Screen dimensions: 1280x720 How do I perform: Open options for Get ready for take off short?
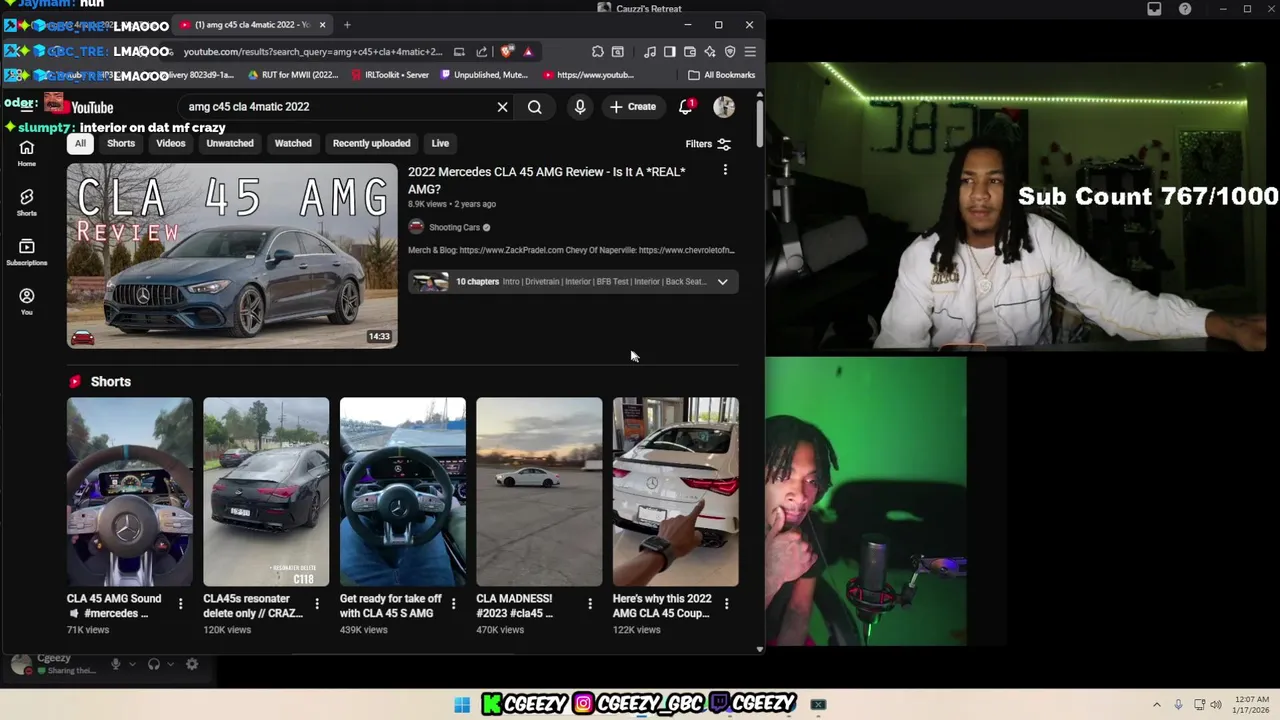453,604
